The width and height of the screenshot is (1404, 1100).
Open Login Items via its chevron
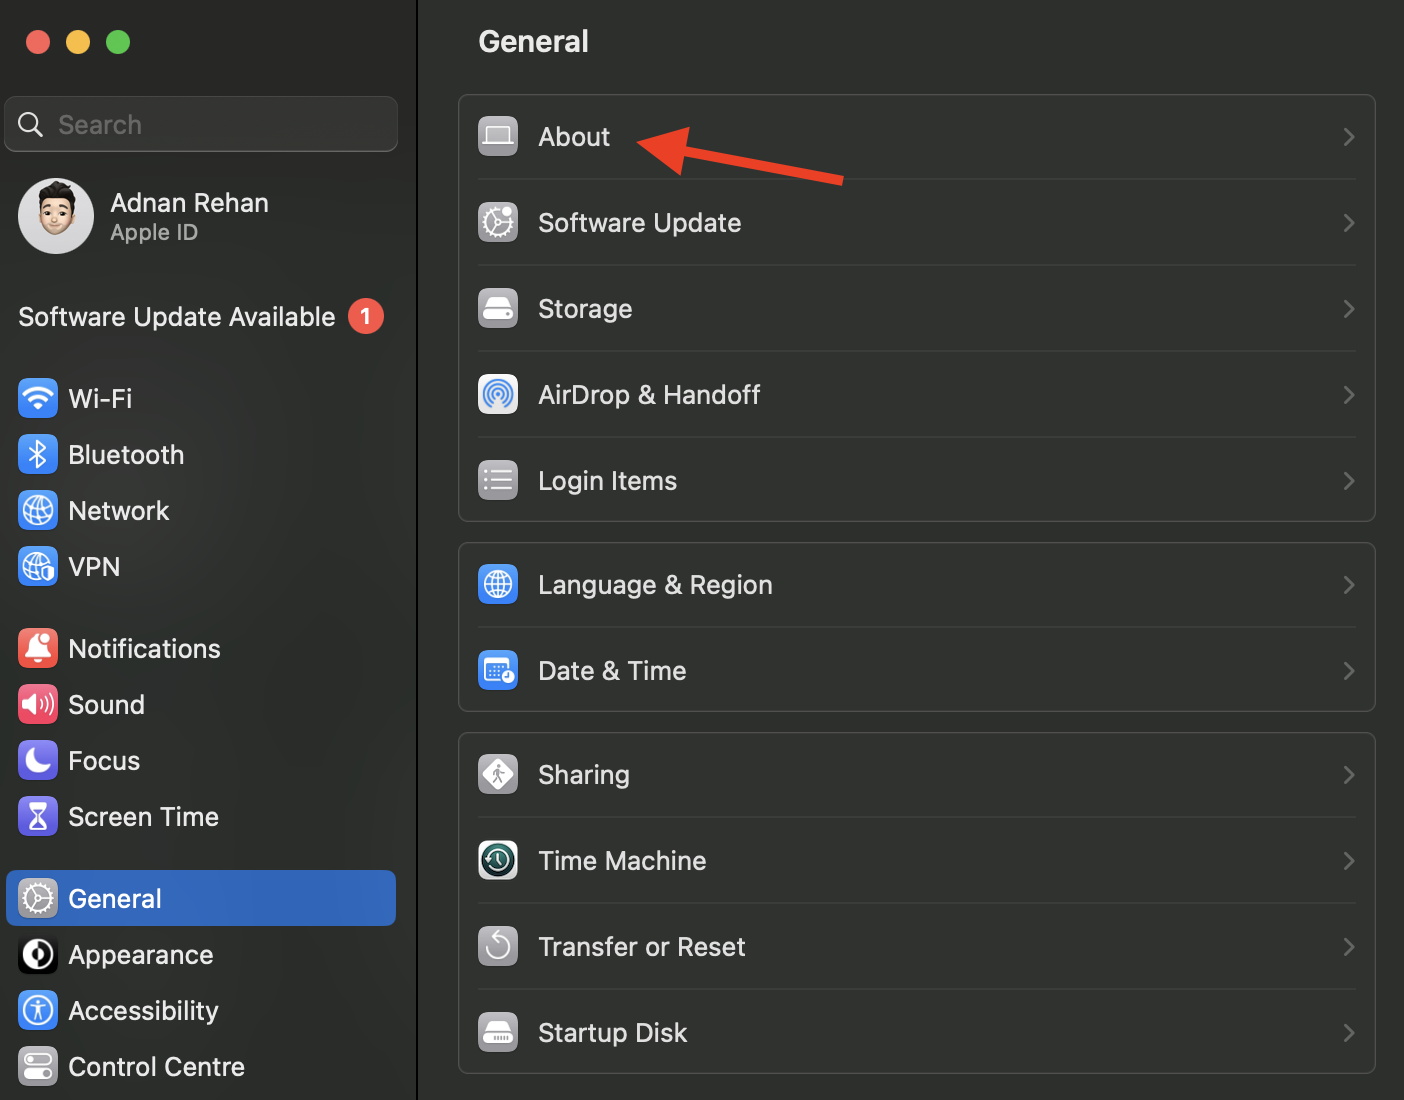click(x=1349, y=481)
